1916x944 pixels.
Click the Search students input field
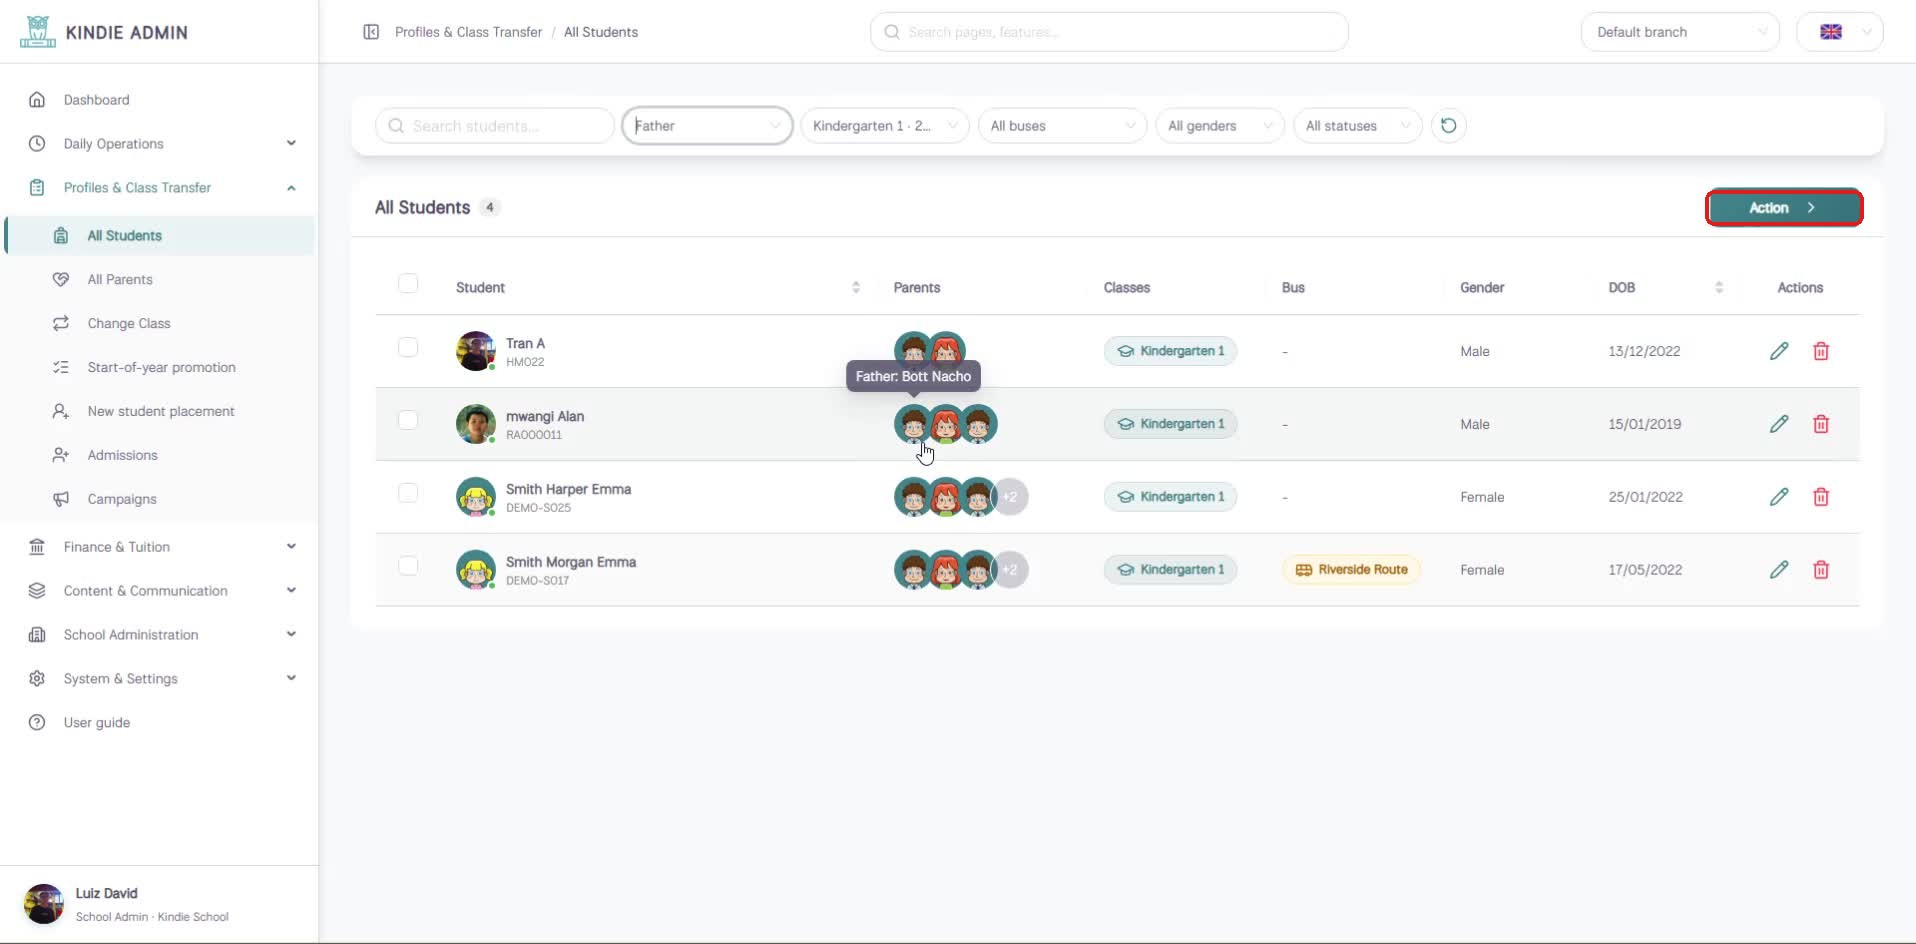tap(495, 126)
